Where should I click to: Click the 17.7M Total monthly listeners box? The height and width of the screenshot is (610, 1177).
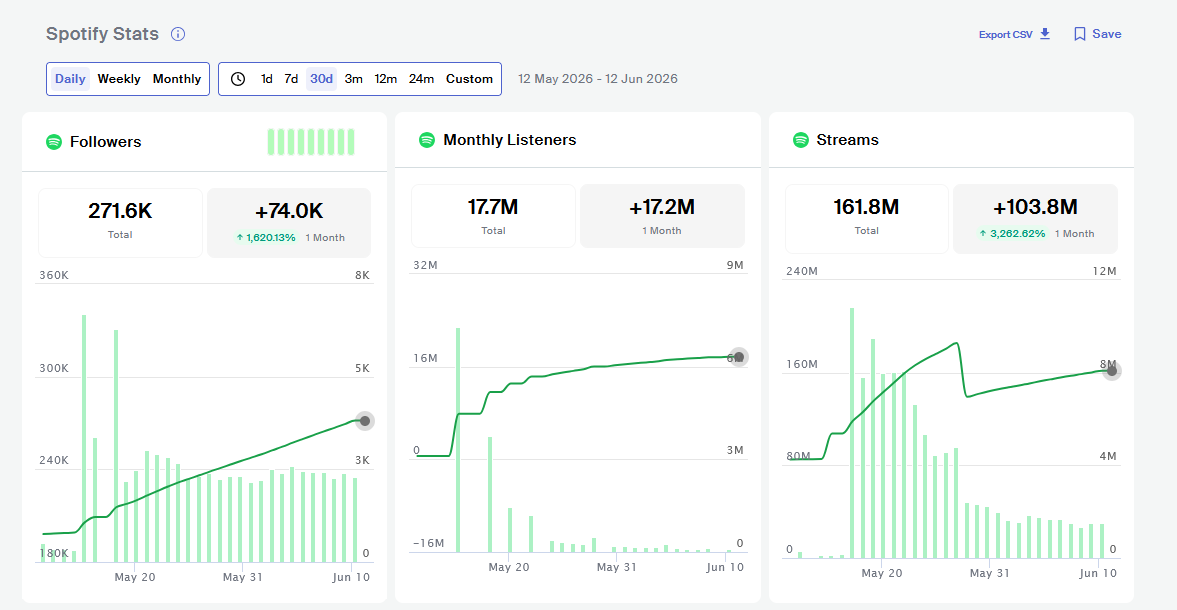493,216
